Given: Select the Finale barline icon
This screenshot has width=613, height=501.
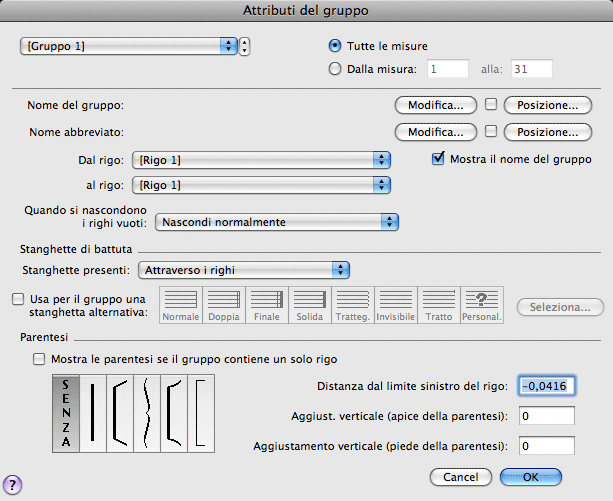Looking at the screenshot, I should pyautogui.click(x=266, y=304).
